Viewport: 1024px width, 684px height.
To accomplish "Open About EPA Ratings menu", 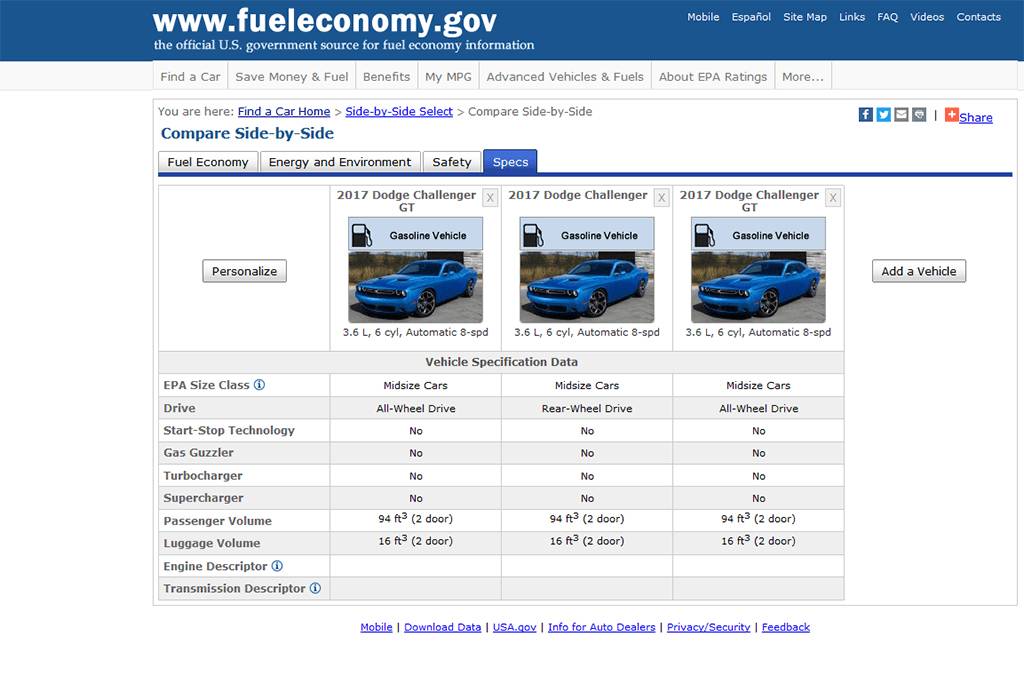I will pyautogui.click(x=712, y=76).
